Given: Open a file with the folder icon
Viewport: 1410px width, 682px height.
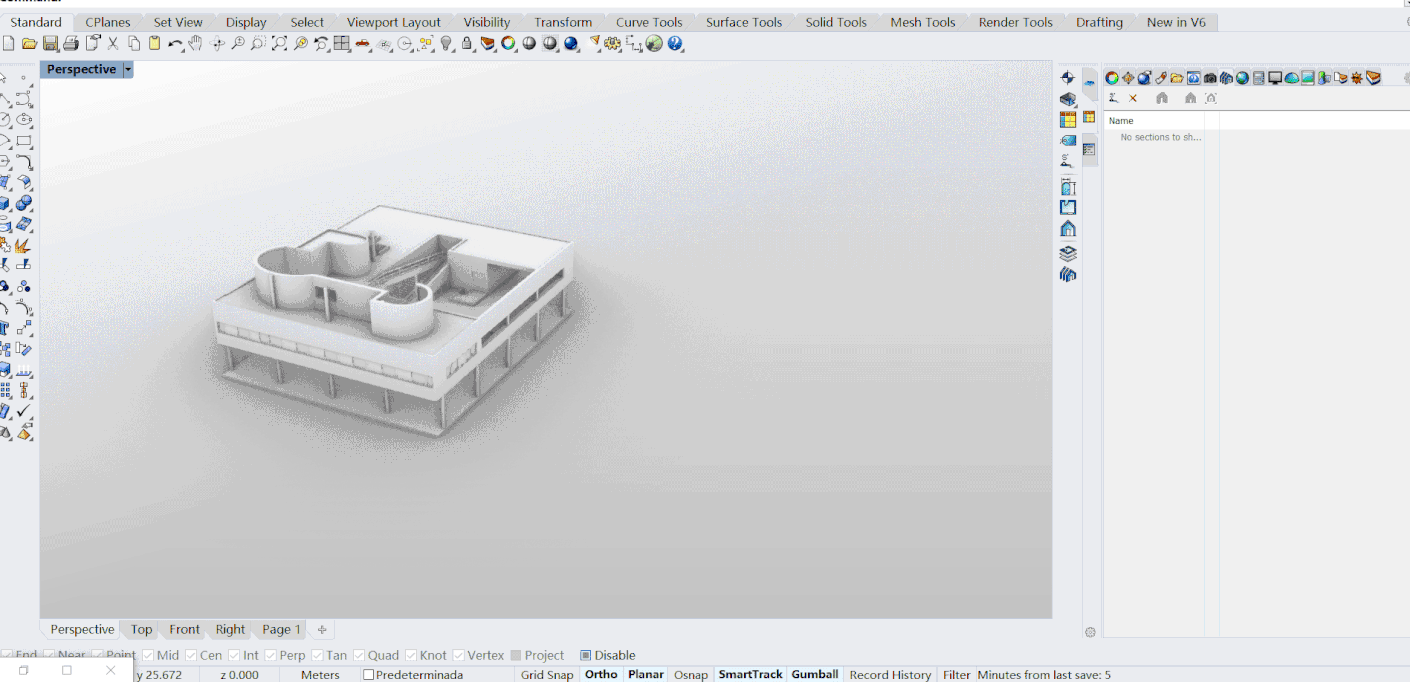Looking at the screenshot, I should click(x=29, y=44).
